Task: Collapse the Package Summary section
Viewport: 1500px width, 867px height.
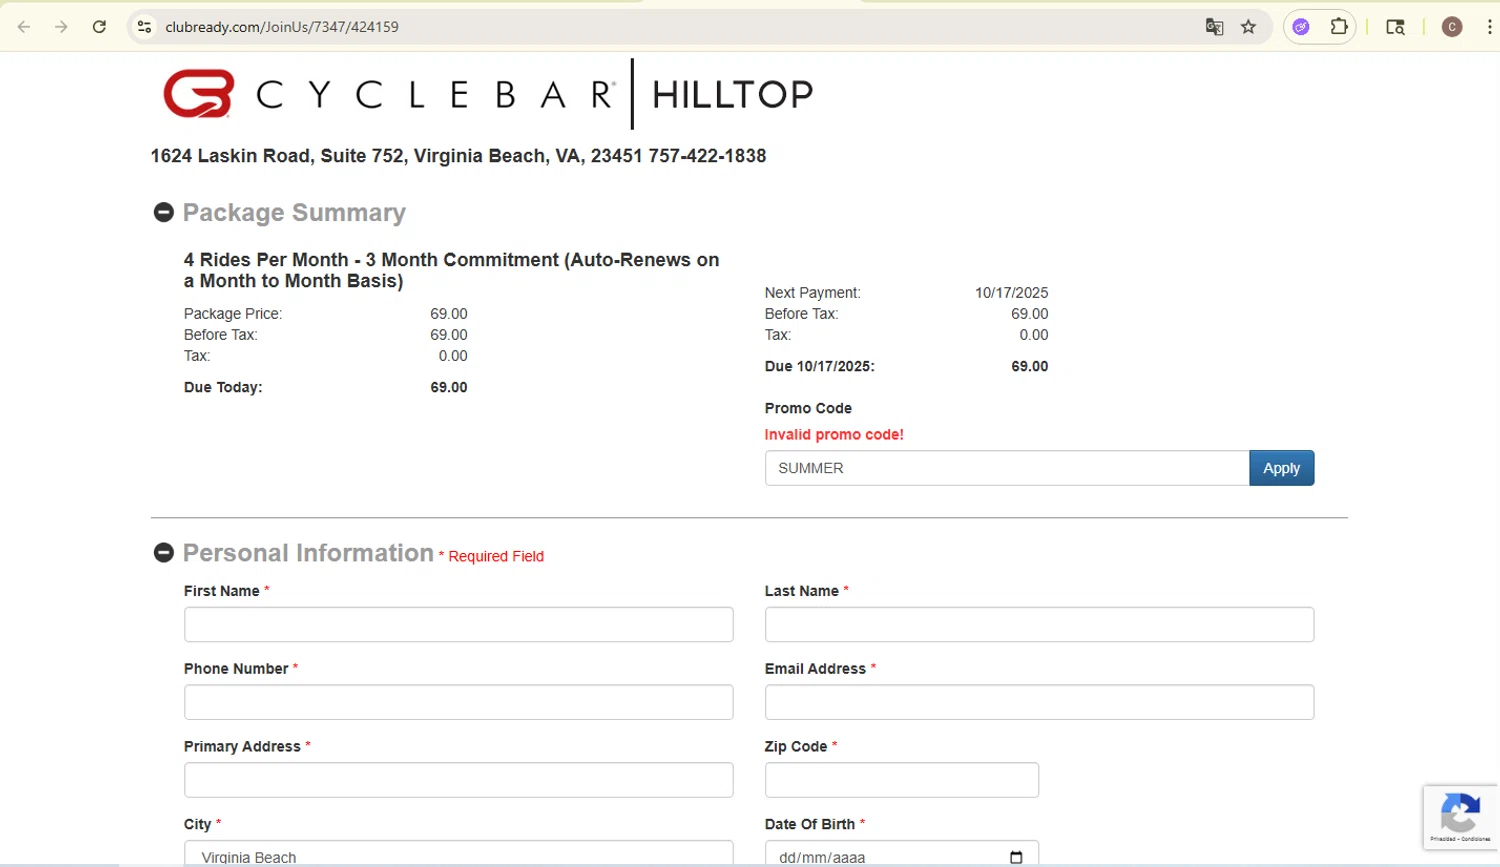Action: pyautogui.click(x=164, y=212)
